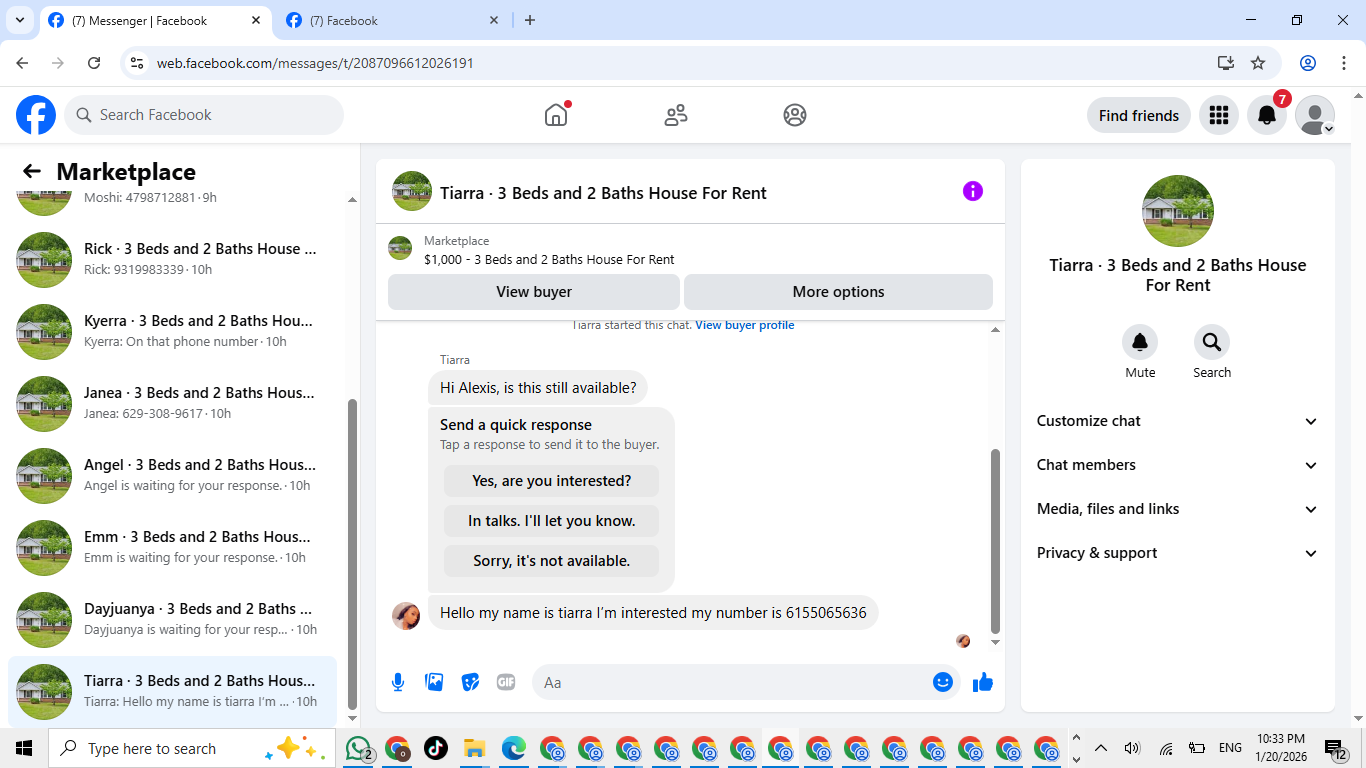Open the Groups icon in top navigation
Screen dimensions: 1366x768
coord(795,115)
